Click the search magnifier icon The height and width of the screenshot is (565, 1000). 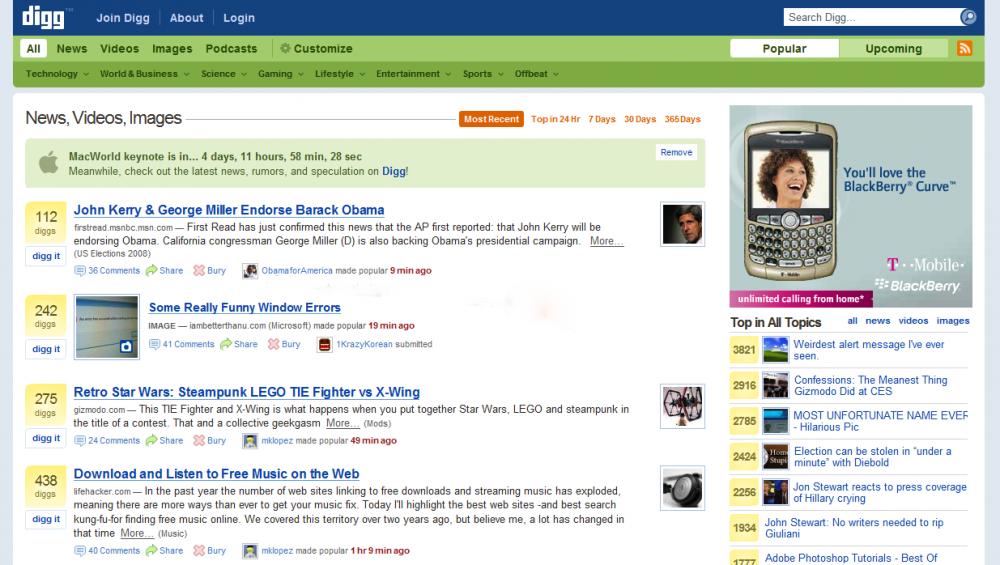point(968,17)
